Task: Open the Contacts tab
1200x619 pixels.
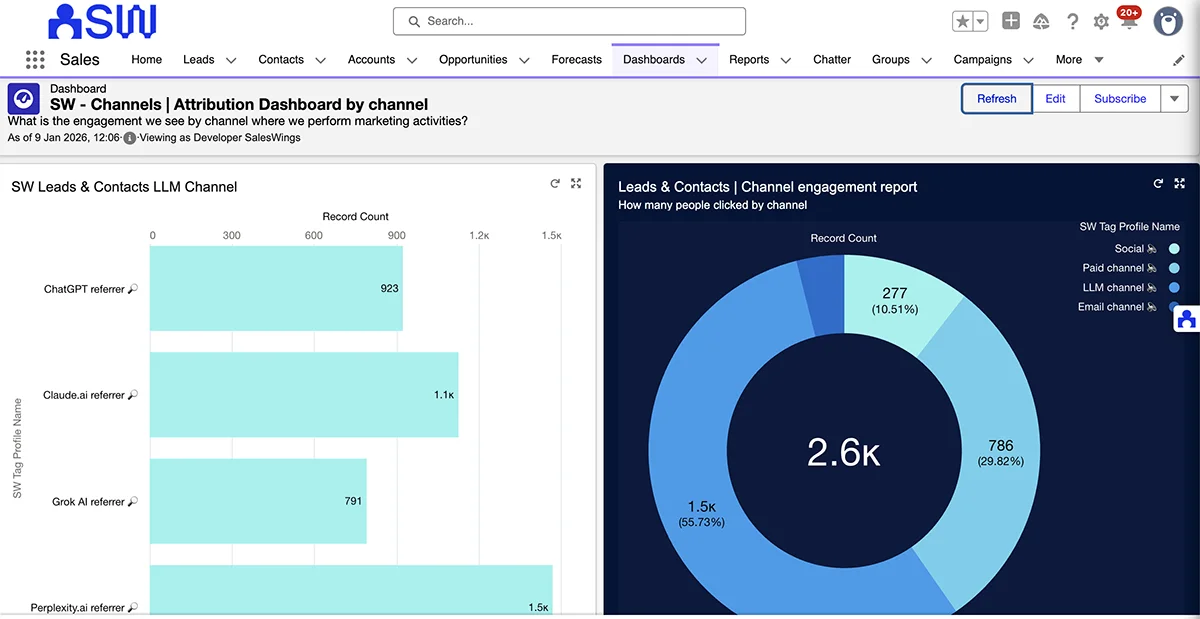Action: (x=281, y=60)
